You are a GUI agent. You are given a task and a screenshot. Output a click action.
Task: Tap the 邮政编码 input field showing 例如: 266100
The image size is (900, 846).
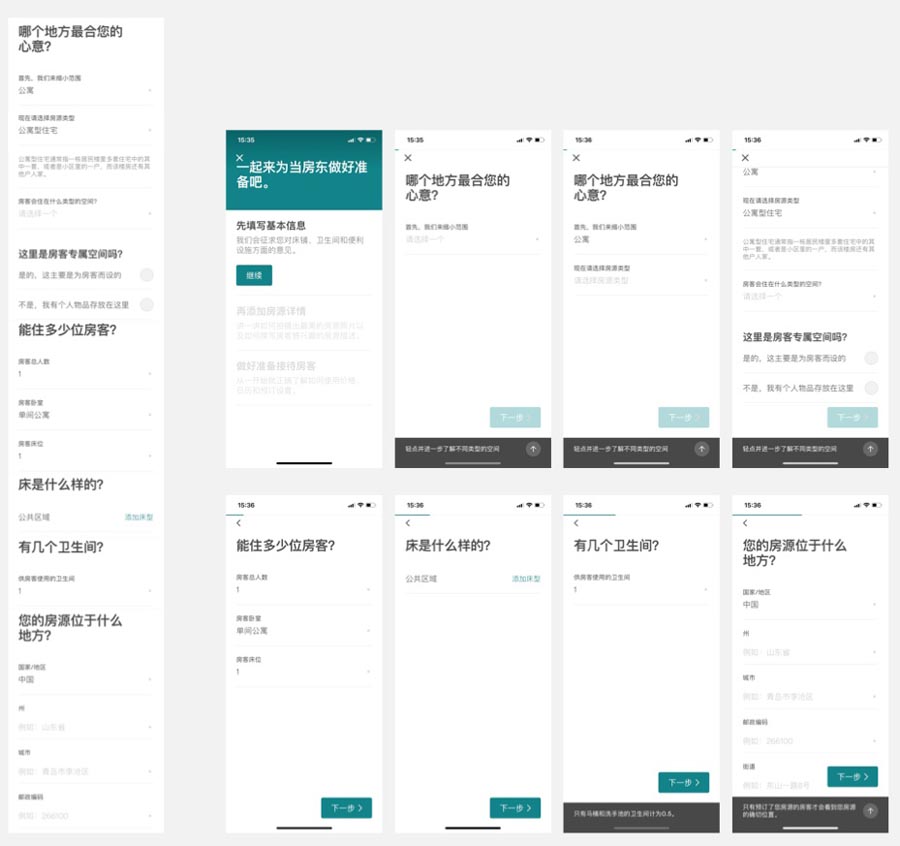[810, 740]
